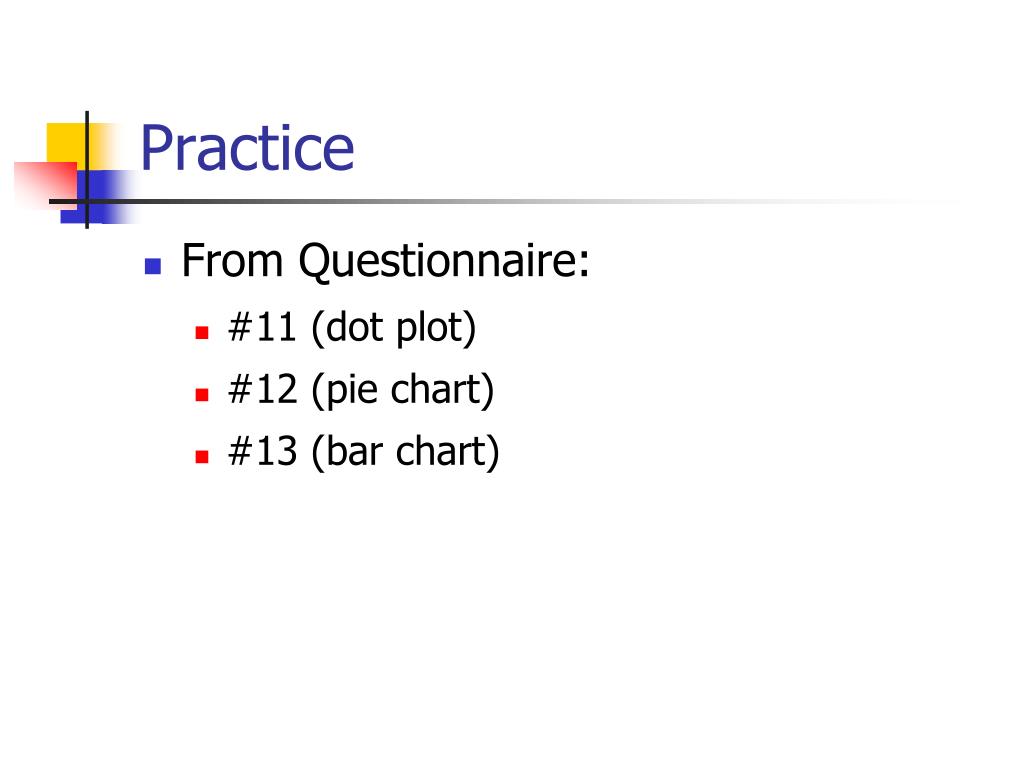
Task: Select the red bullet next to #11
Action: (x=202, y=332)
